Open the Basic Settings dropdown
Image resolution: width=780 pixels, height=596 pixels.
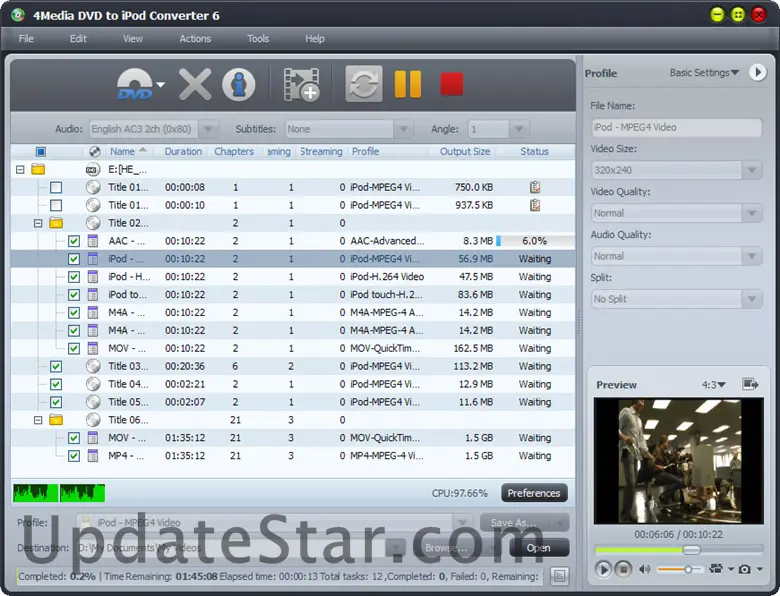pyautogui.click(x=704, y=73)
